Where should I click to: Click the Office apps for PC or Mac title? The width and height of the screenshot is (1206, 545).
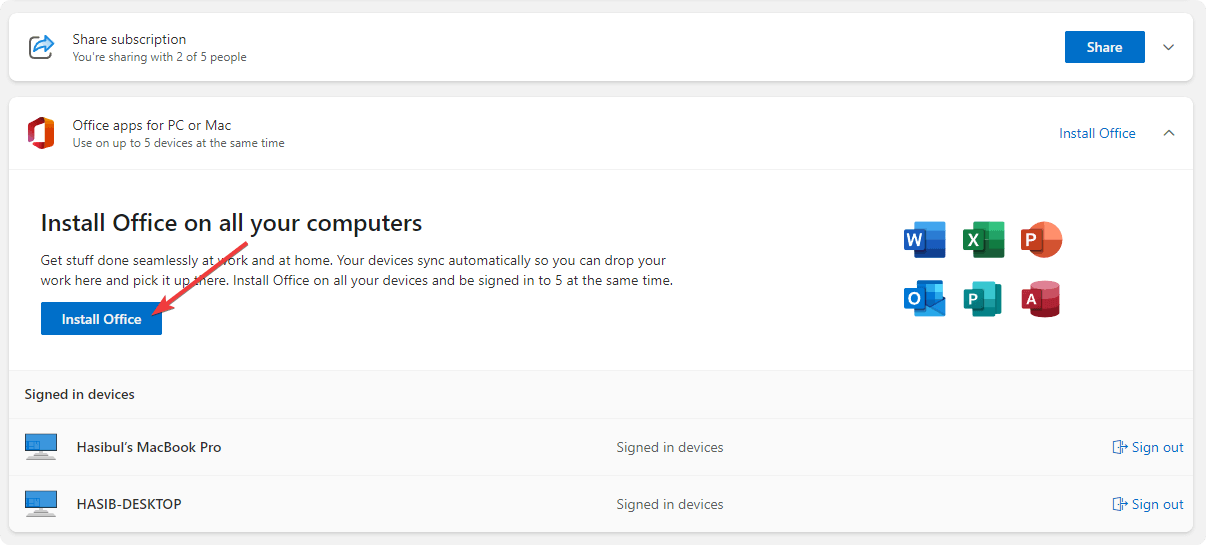click(152, 125)
